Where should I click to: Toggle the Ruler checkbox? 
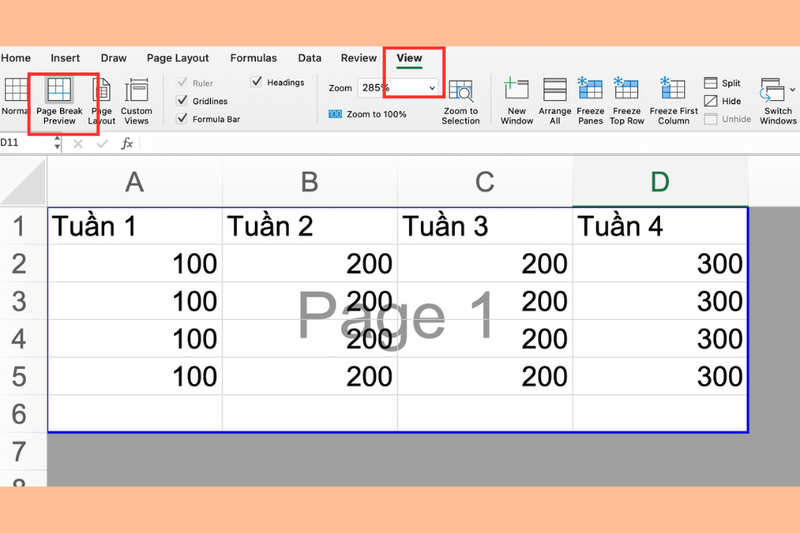tap(182, 82)
